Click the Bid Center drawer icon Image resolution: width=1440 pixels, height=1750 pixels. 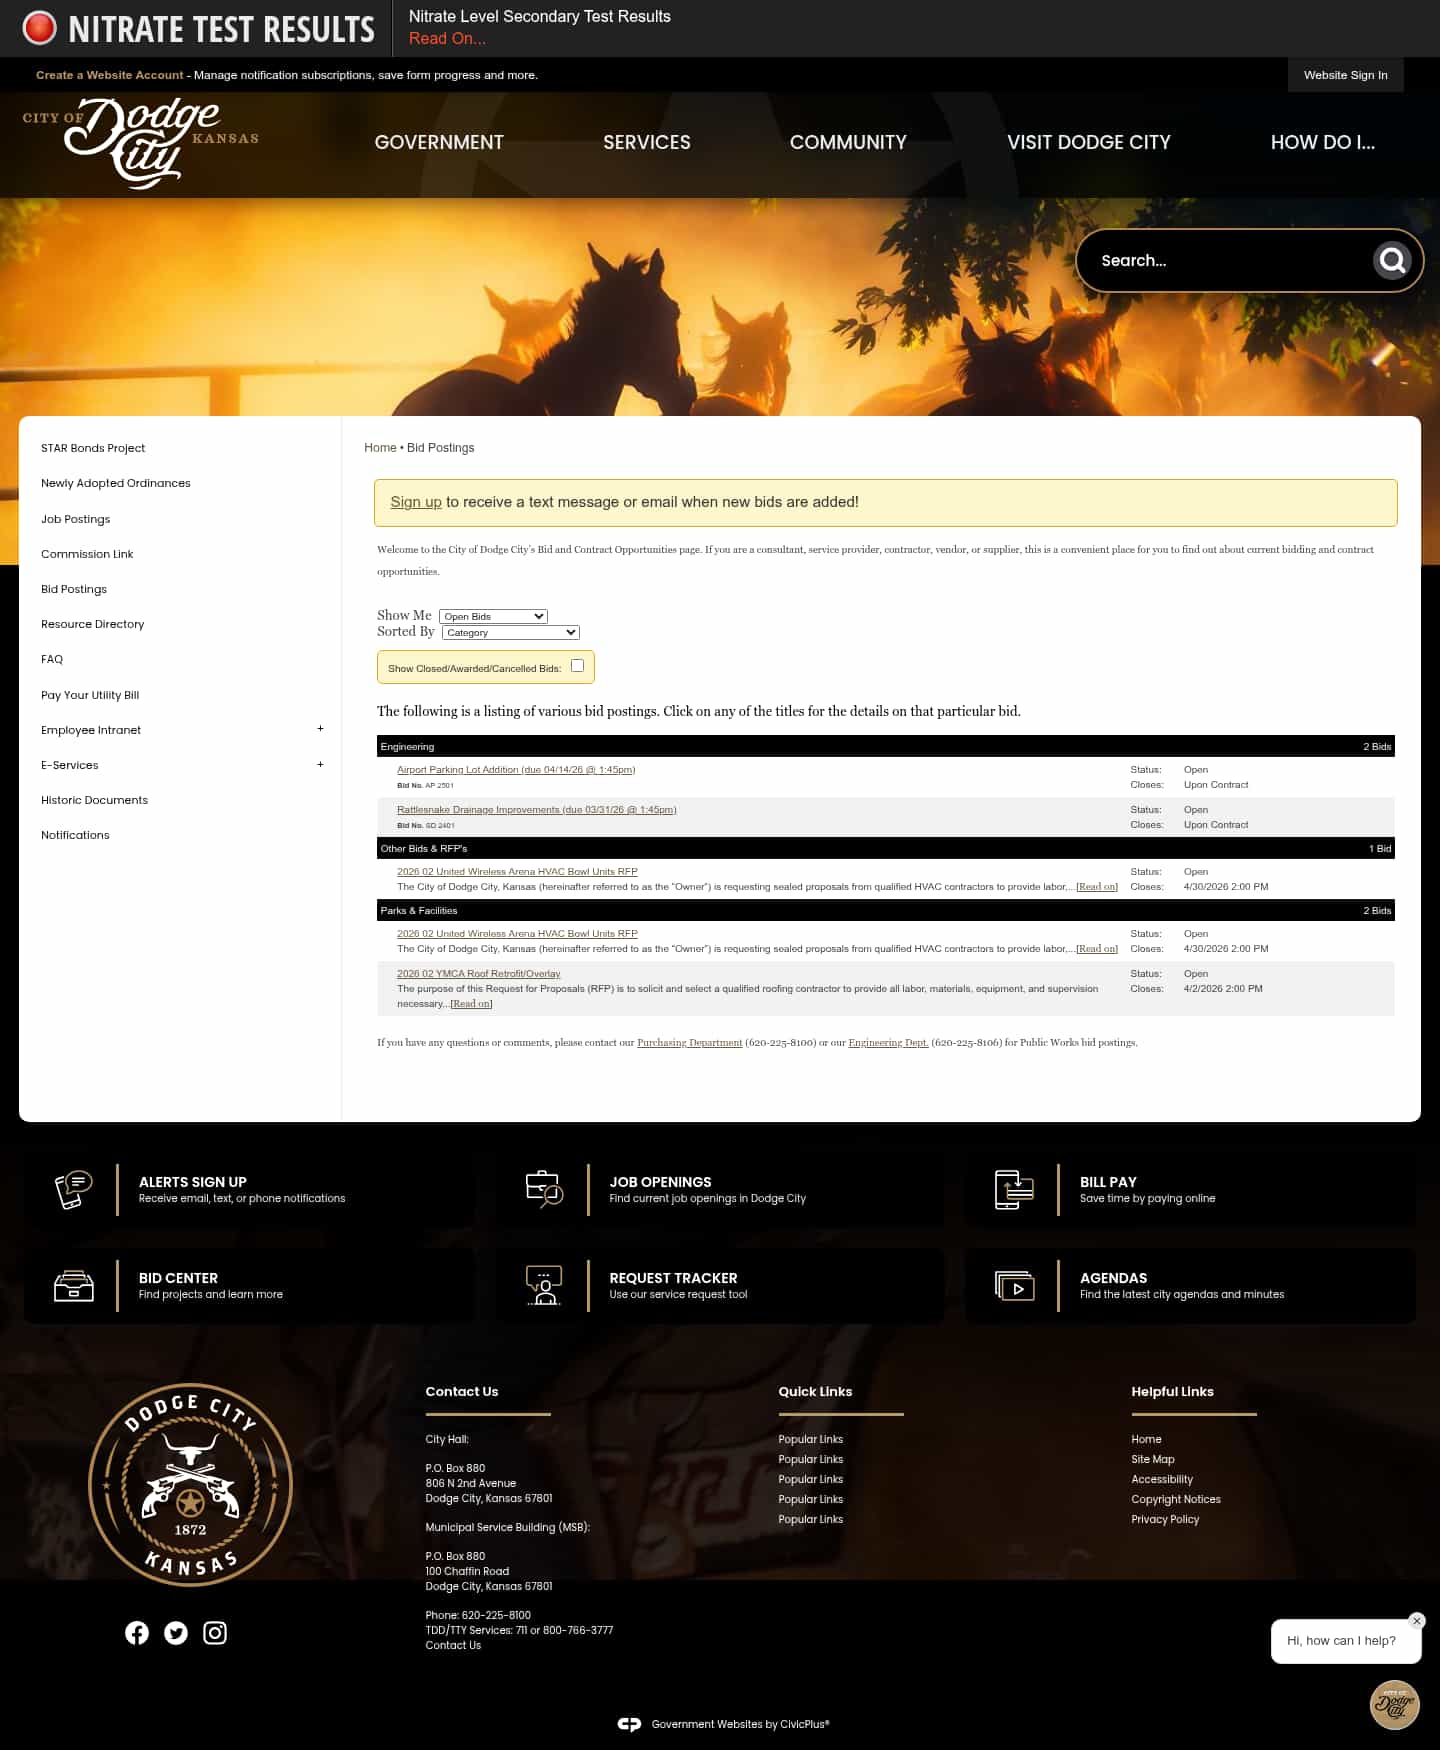click(x=73, y=1286)
